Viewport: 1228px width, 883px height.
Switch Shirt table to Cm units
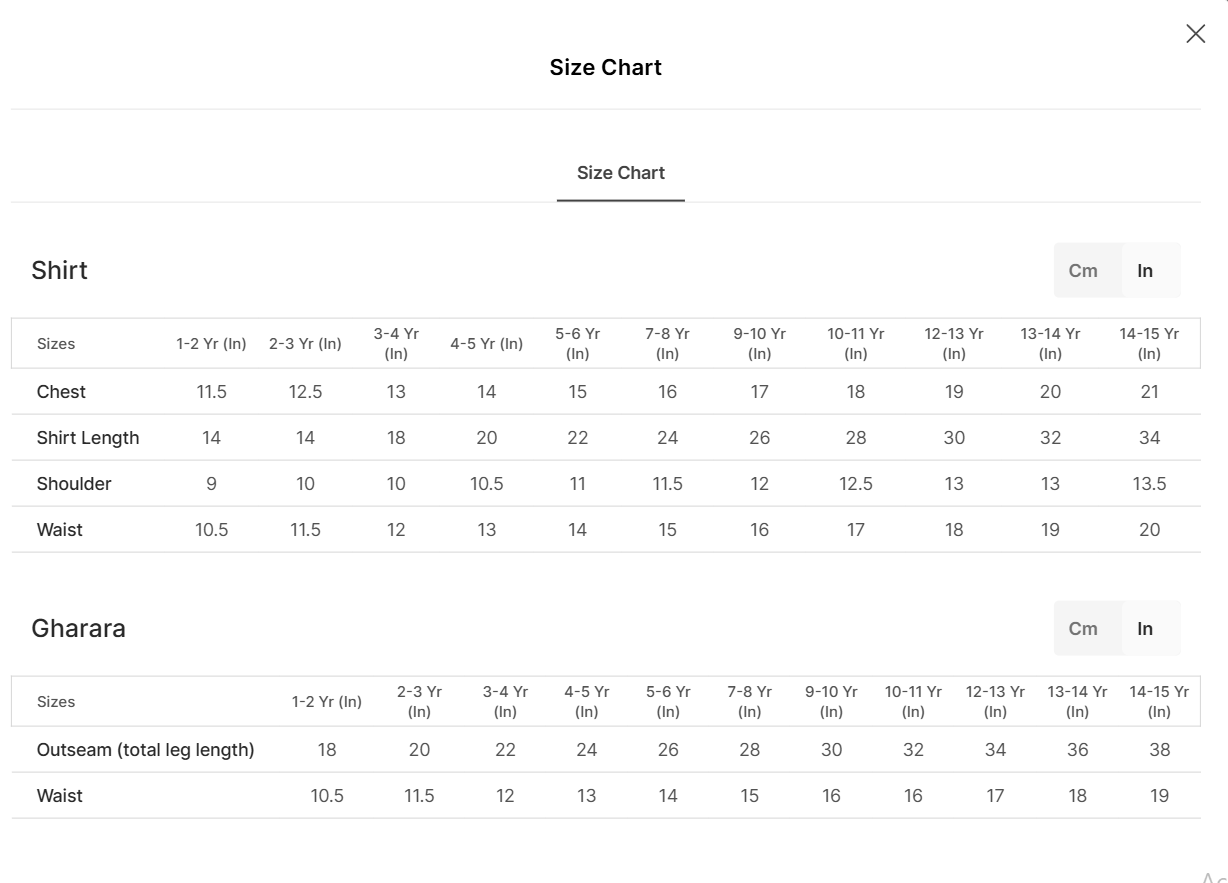click(x=1083, y=271)
